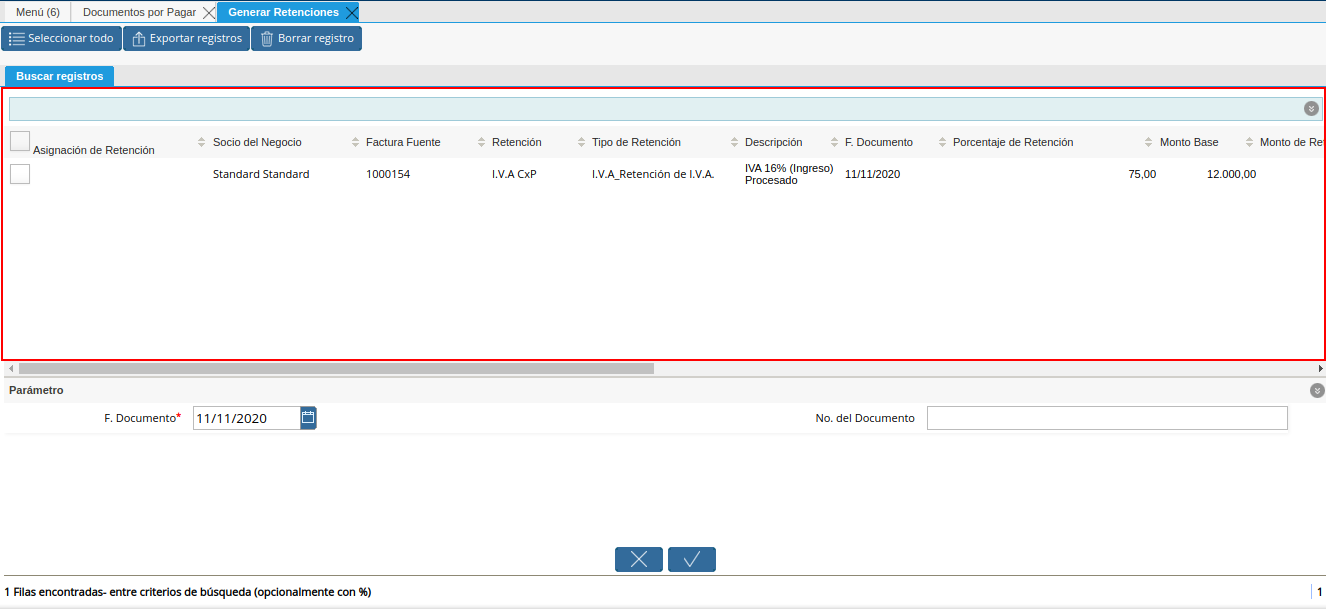Sort by Asignación de Retención column

pyautogui.click(x=94, y=150)
